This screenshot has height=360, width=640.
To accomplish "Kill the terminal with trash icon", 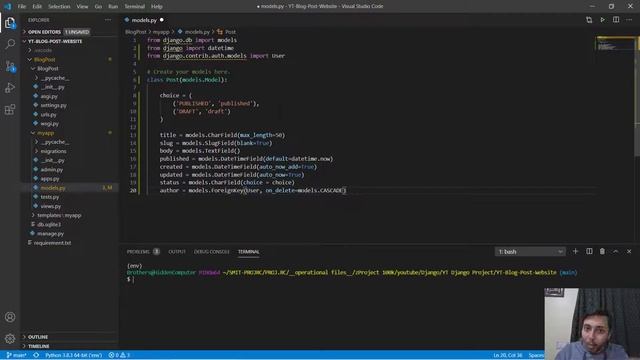I will [602, 251].
